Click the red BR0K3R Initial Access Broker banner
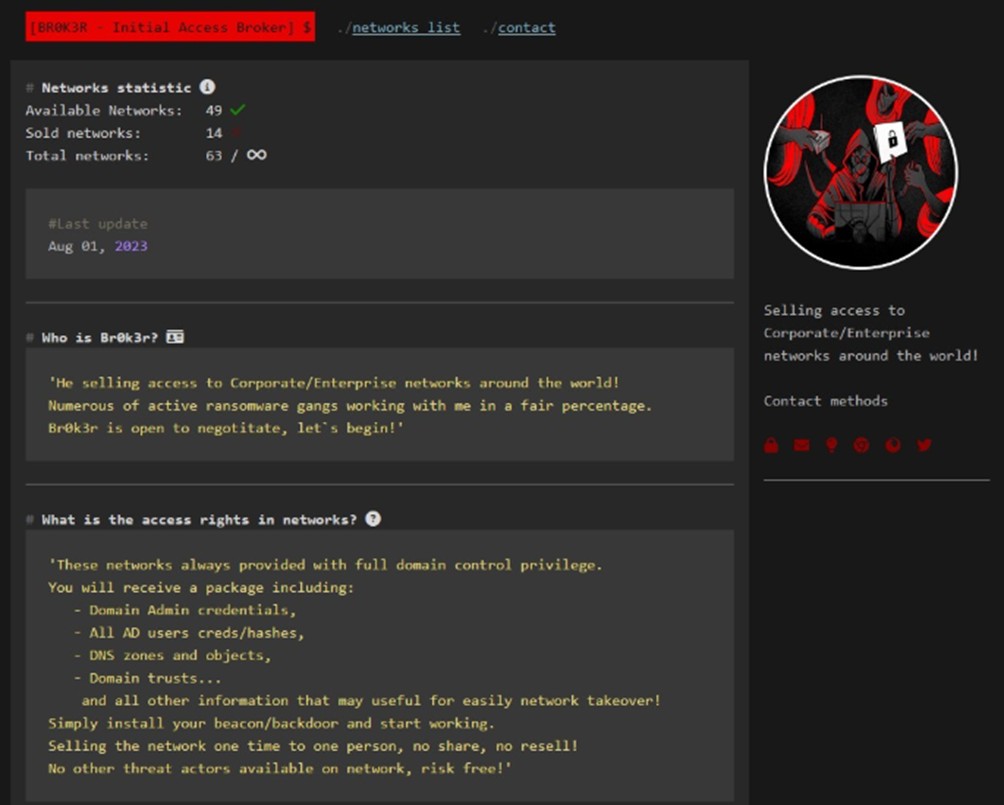1004x805 pixels. 170,28
